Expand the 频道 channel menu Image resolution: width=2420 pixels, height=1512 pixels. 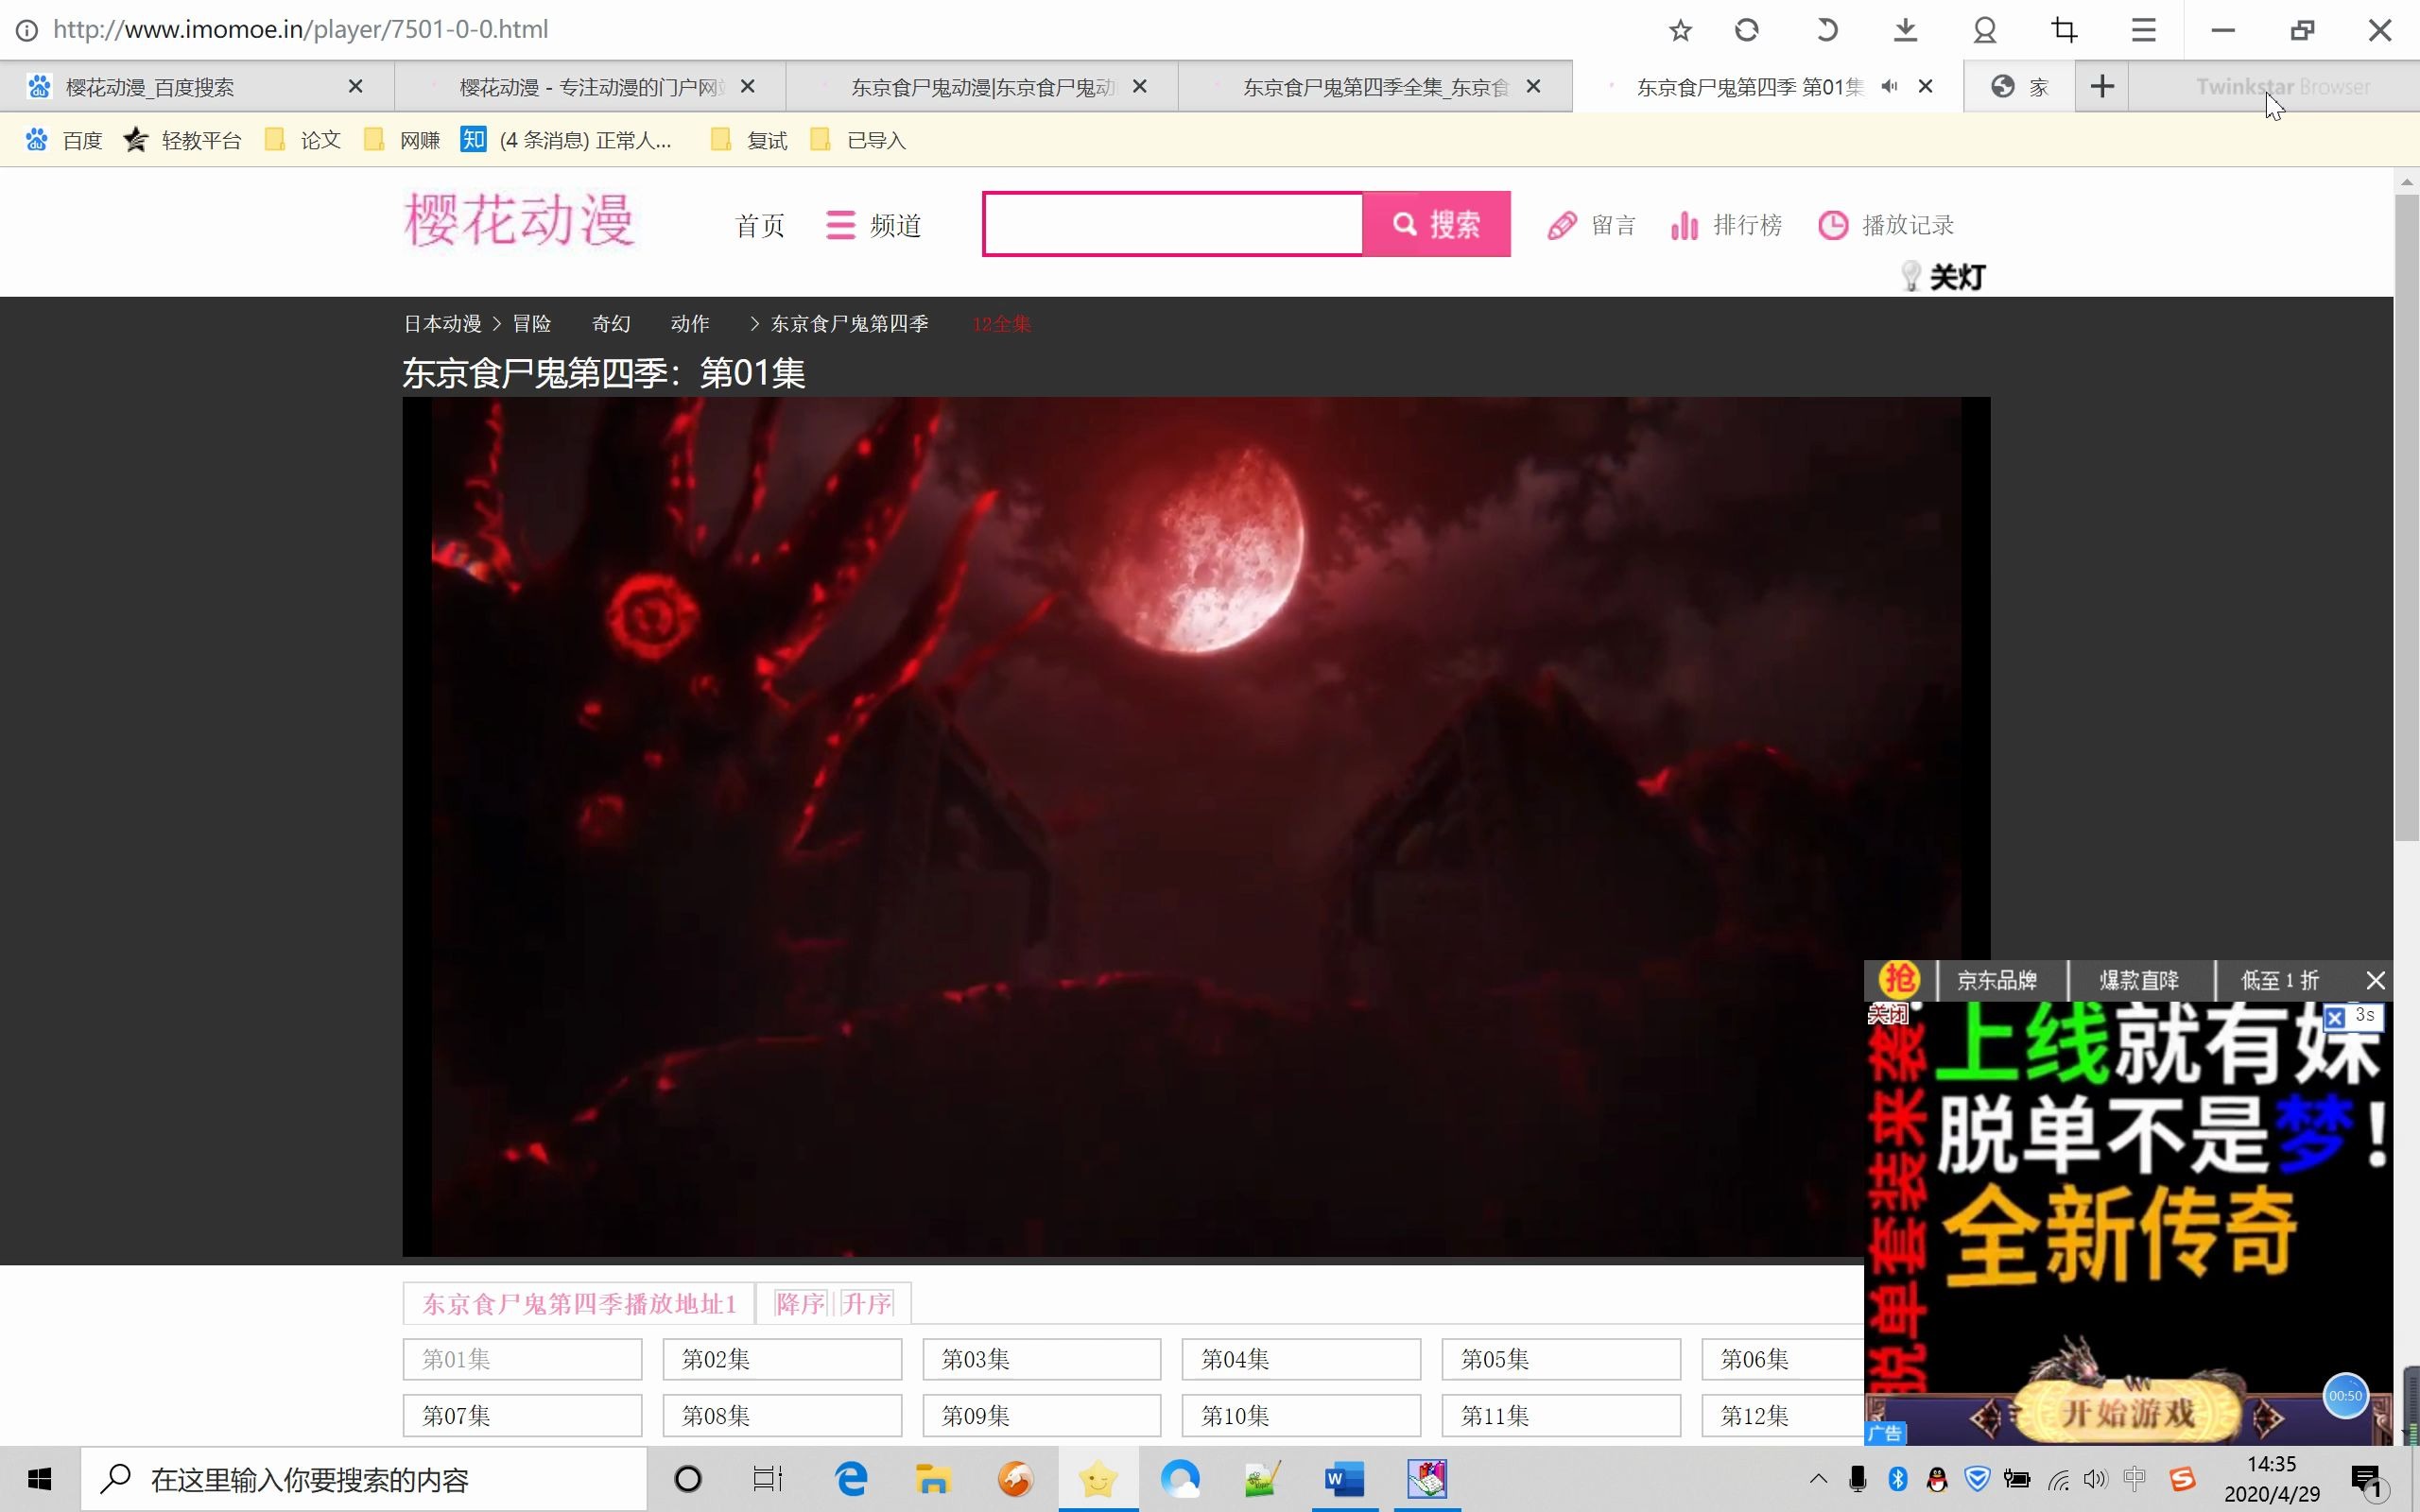pyautogui.click(x=873, y=225)
